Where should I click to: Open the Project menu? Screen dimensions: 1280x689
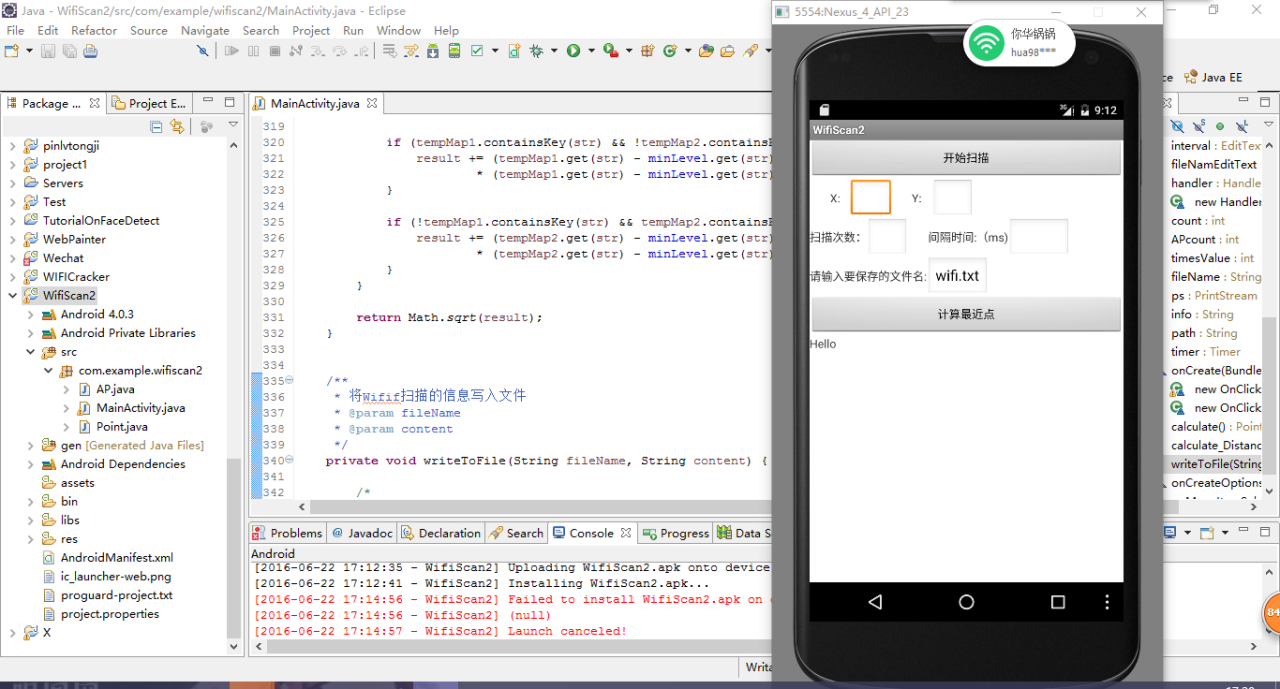click(x=311, y=30)
